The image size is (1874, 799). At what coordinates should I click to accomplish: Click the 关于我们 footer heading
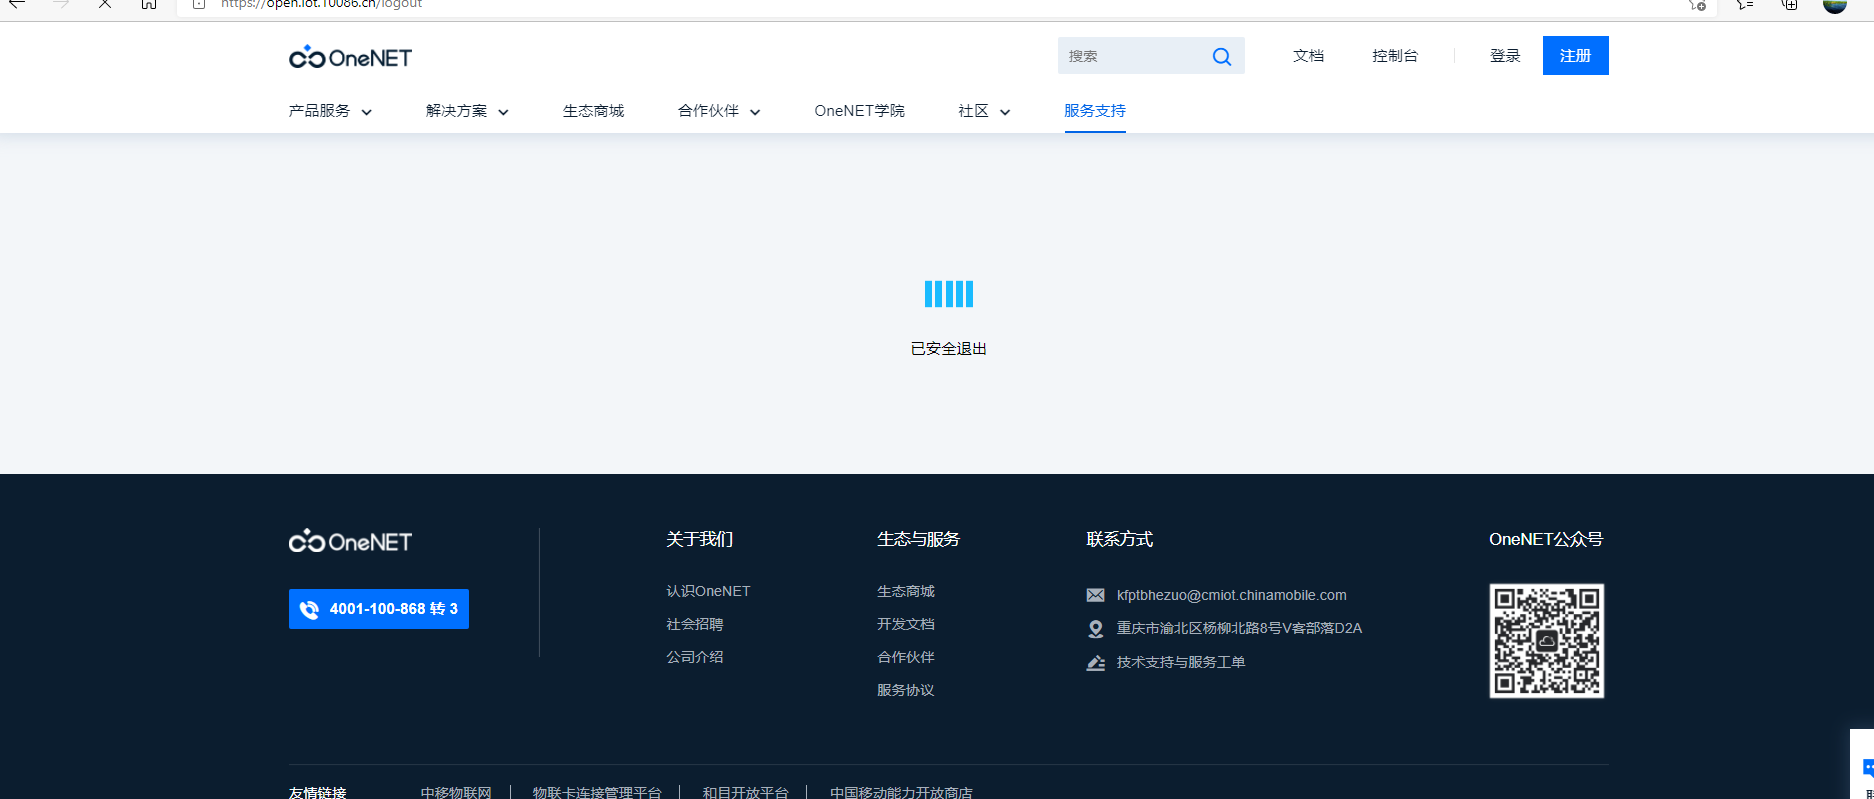(700, 539)
